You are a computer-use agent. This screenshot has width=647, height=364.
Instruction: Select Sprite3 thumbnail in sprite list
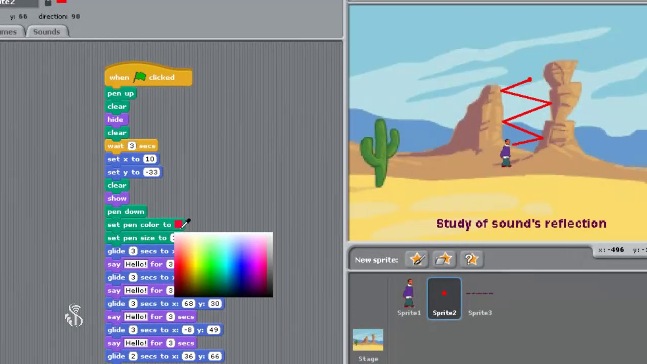tap(480, 298)
